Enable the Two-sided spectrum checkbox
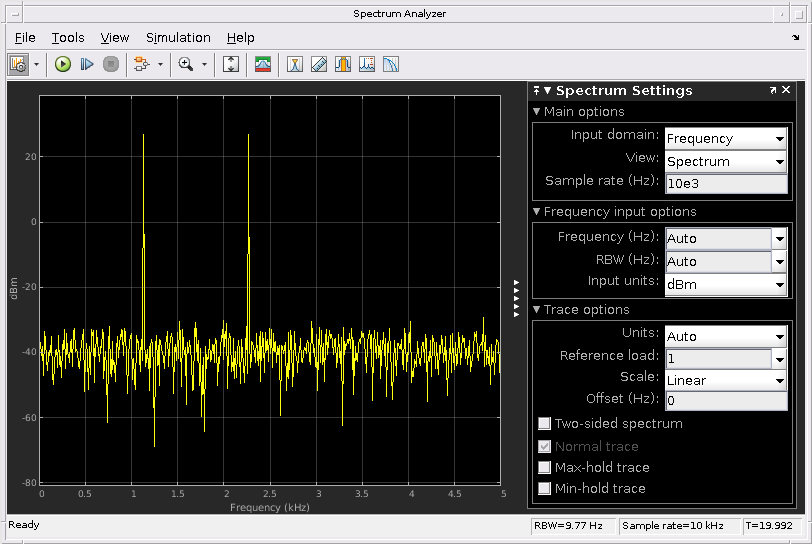 point(545,424)
